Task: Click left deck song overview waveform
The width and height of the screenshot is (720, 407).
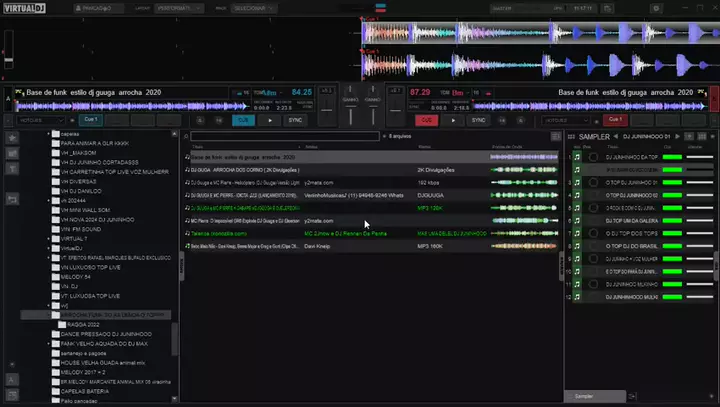Action: (132, 107)
